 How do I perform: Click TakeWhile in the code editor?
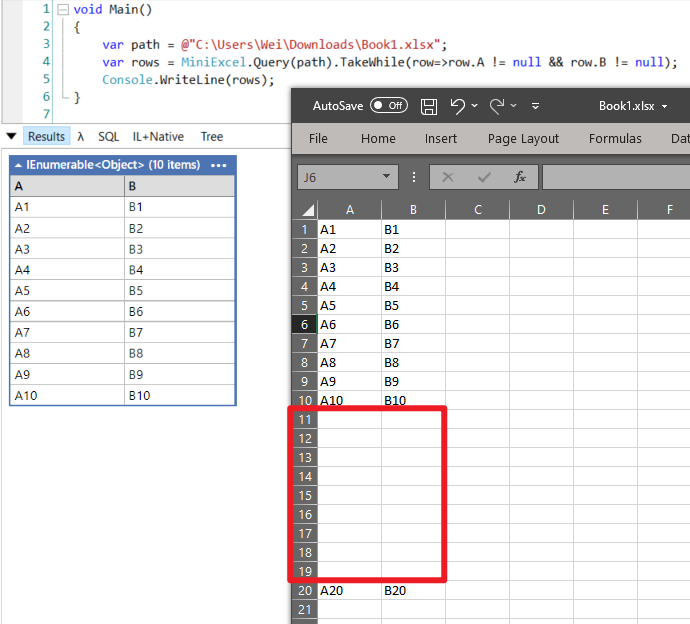pos(372,62)
